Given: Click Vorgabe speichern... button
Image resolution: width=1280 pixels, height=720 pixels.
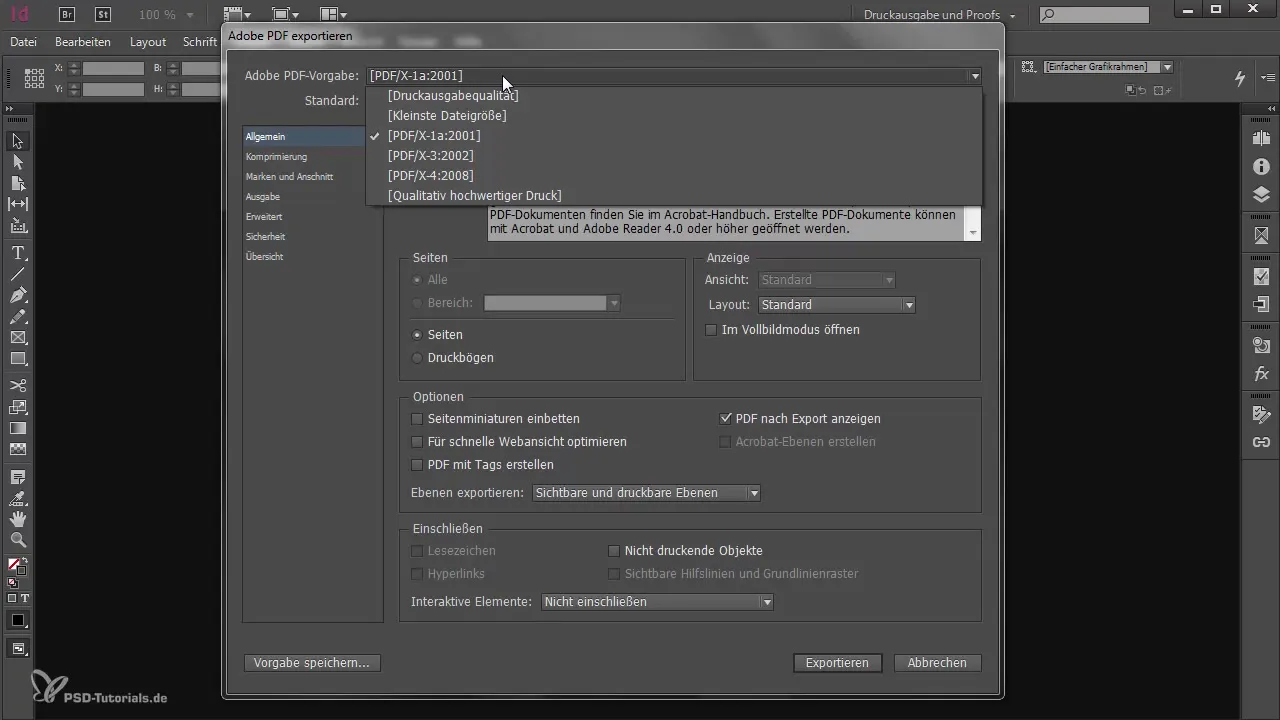Looking at the screenshot, I should coord(312,663).
